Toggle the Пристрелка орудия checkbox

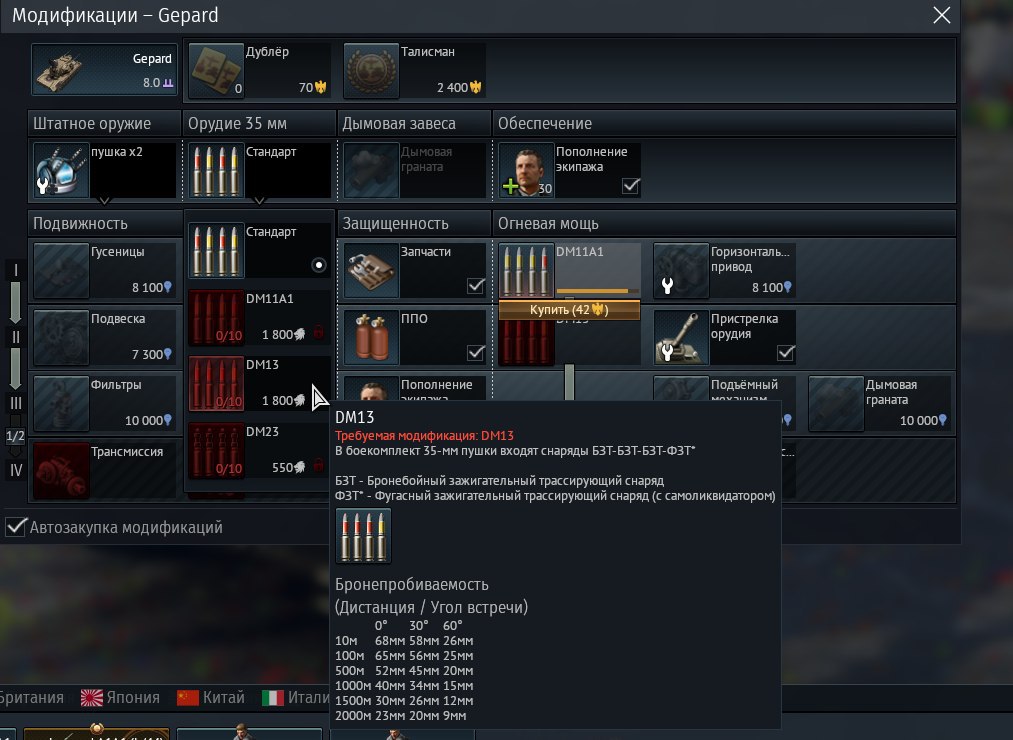tap(786, 352)
